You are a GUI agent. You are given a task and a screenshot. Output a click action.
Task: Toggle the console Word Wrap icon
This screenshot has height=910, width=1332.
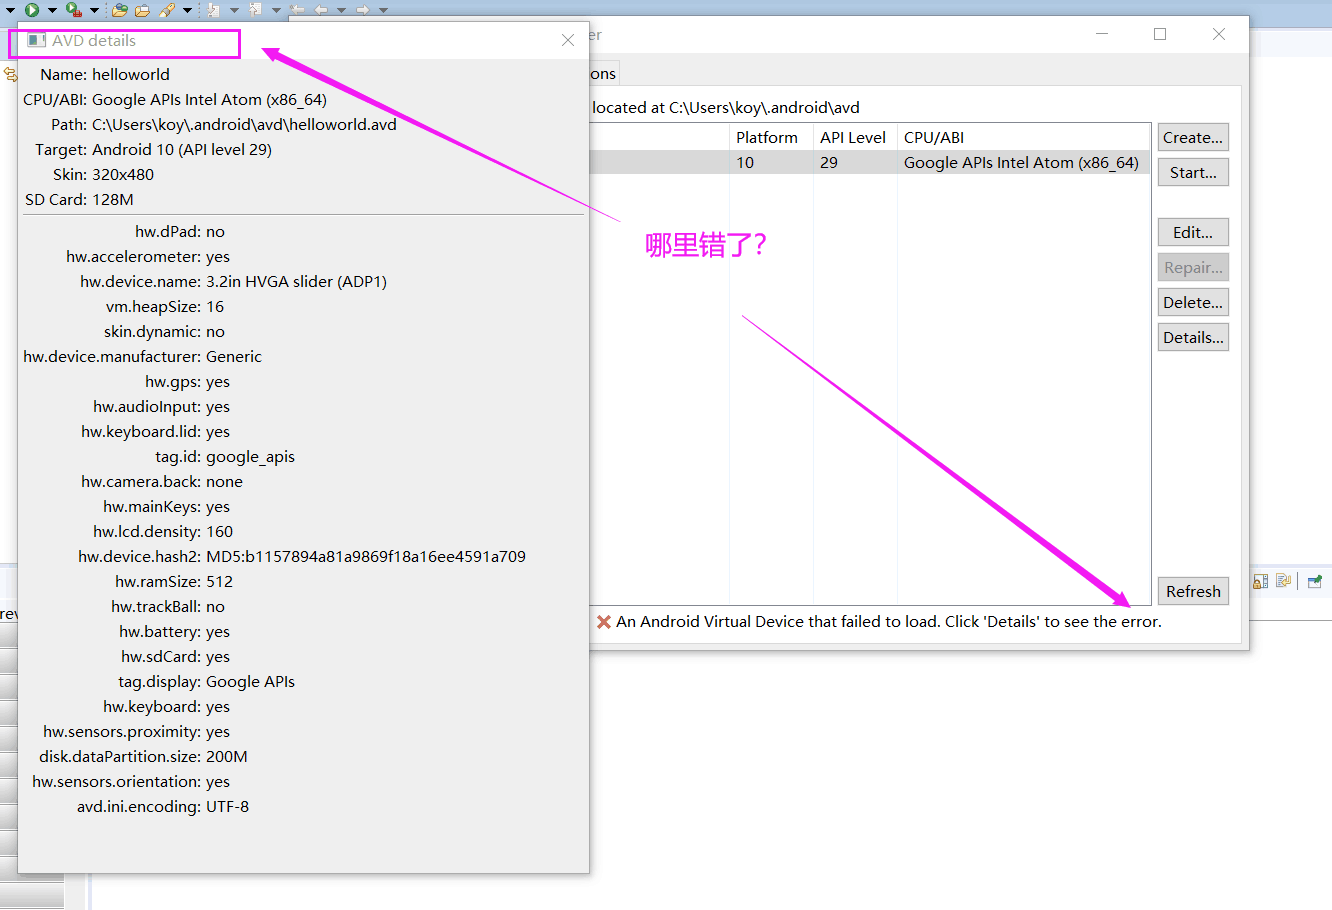[x=1284, y=580]
